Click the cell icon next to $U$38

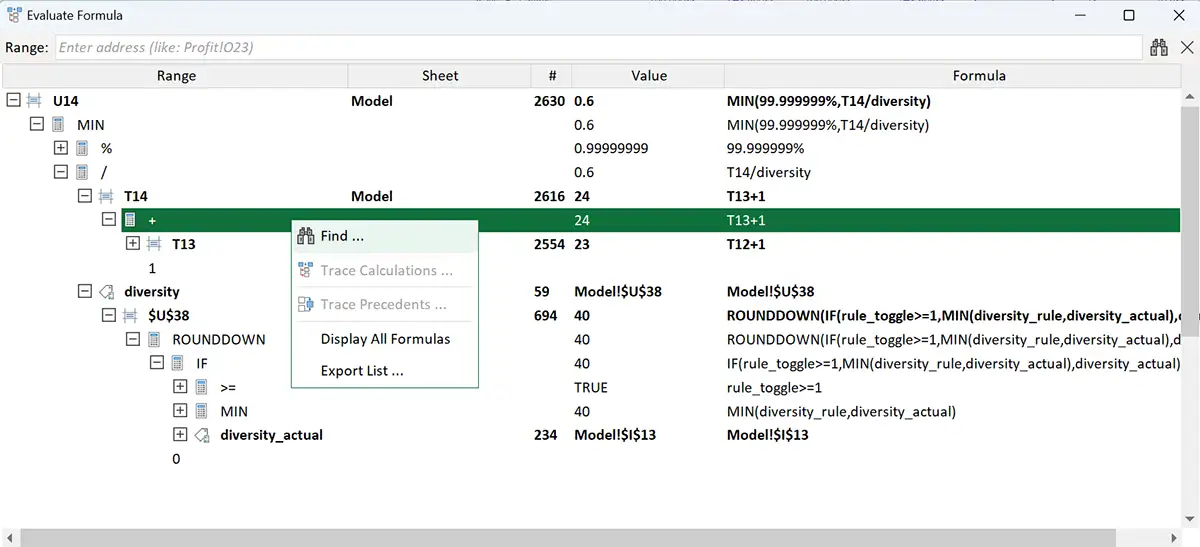click(x=130, y=315)
